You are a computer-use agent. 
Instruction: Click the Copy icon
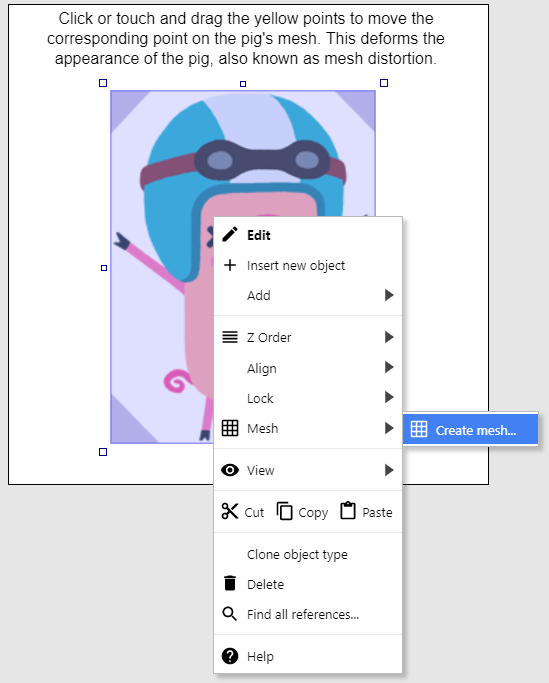coord(284,511)
